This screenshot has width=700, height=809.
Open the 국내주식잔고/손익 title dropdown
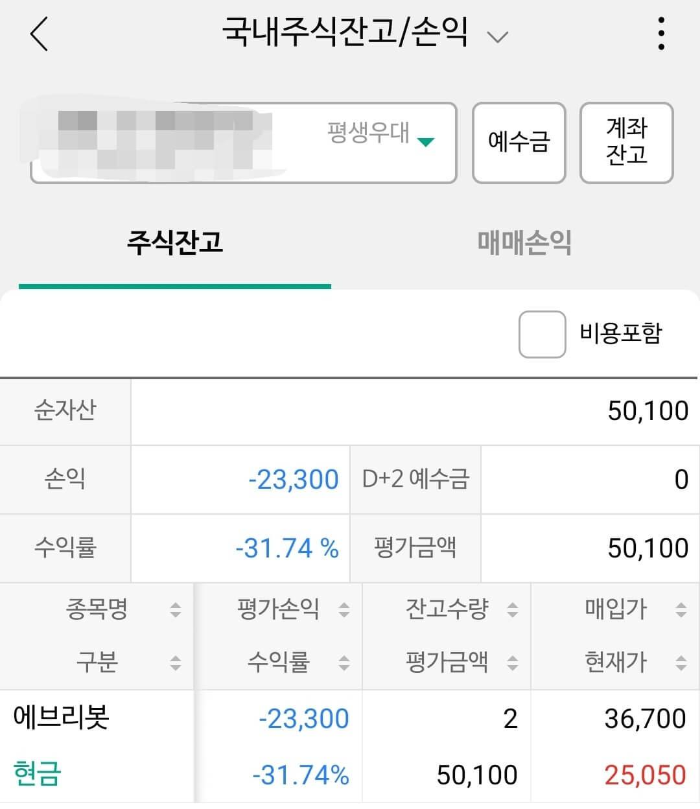(497, 35)
